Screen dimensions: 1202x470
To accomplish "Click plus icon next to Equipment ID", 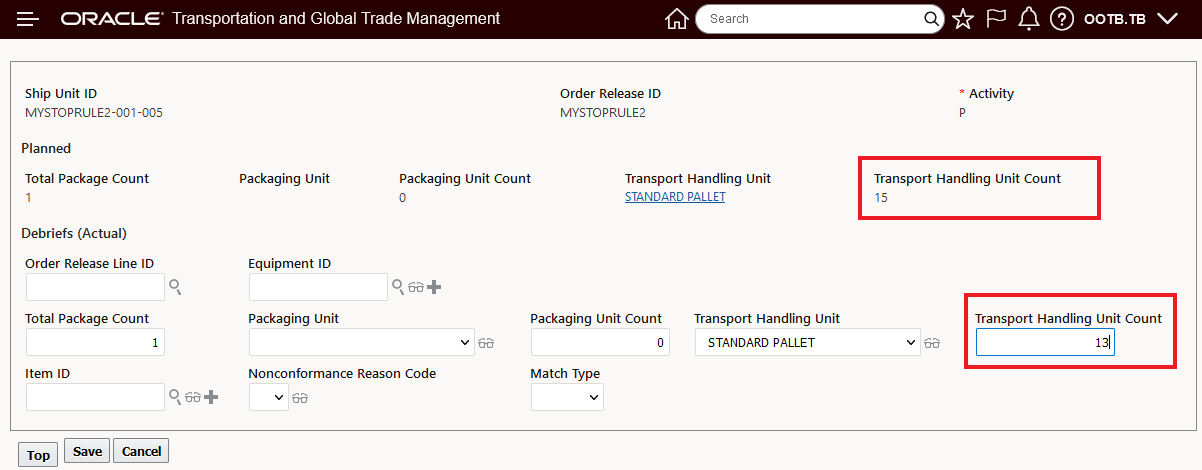I will click(434, 288).
